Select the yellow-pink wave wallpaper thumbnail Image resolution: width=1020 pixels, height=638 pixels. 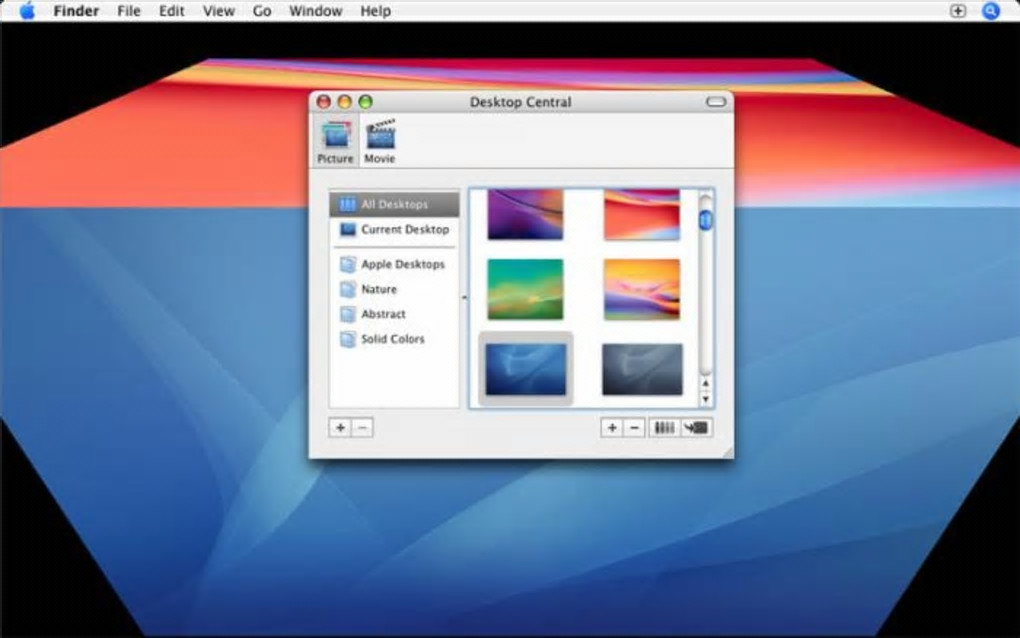tap(641, 289)
